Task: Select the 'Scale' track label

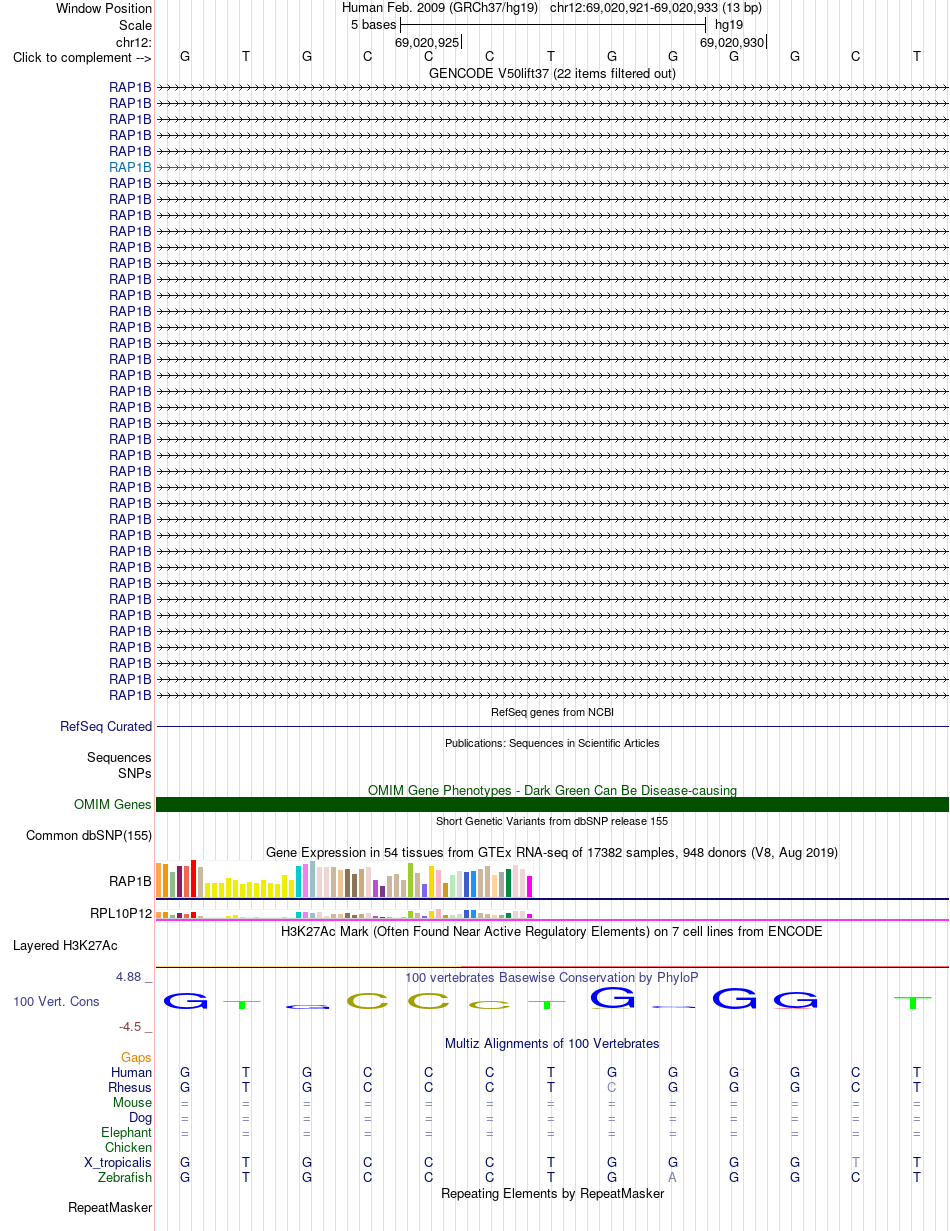Action: pos(135,25)
